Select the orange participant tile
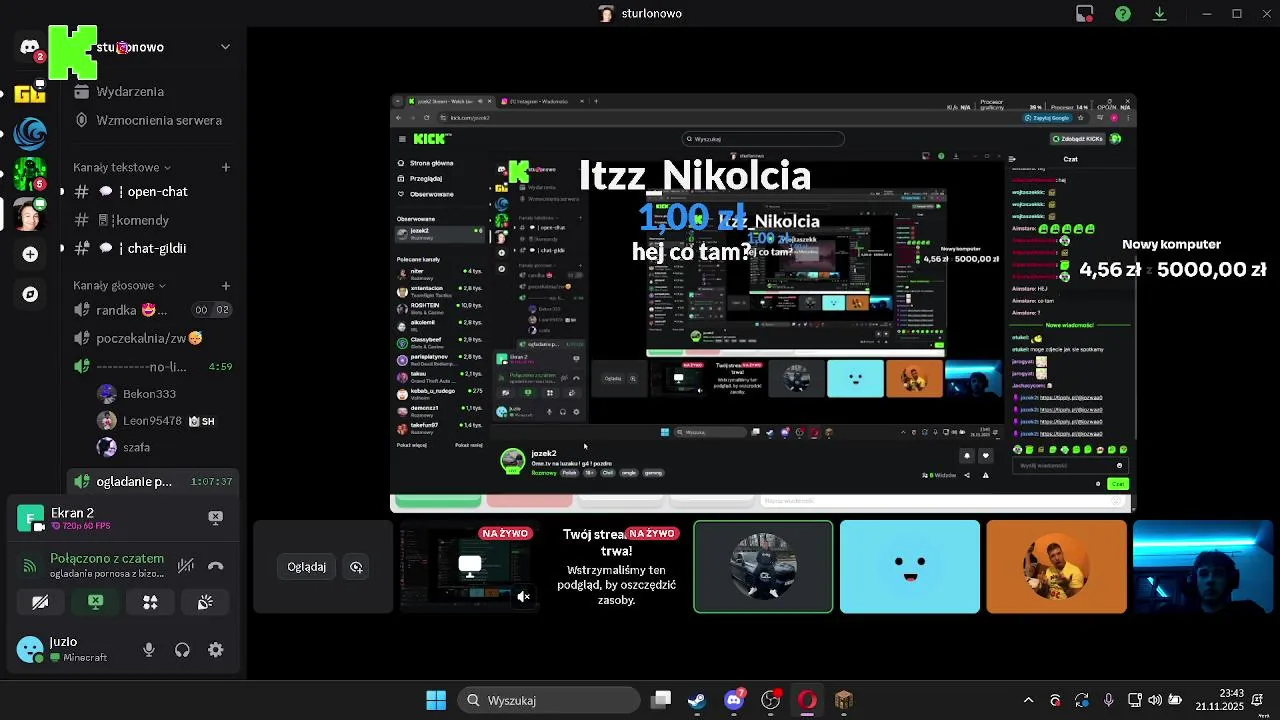1280x720 pixels. coord(1056,567)
